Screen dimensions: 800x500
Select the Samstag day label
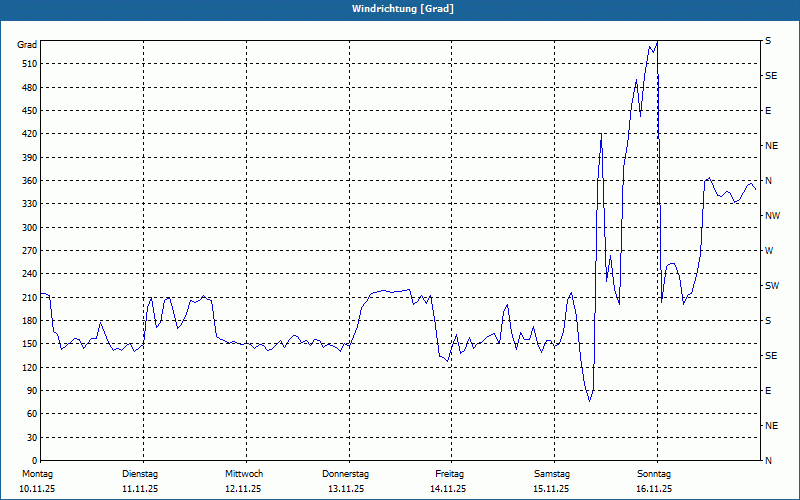[552, 474]
